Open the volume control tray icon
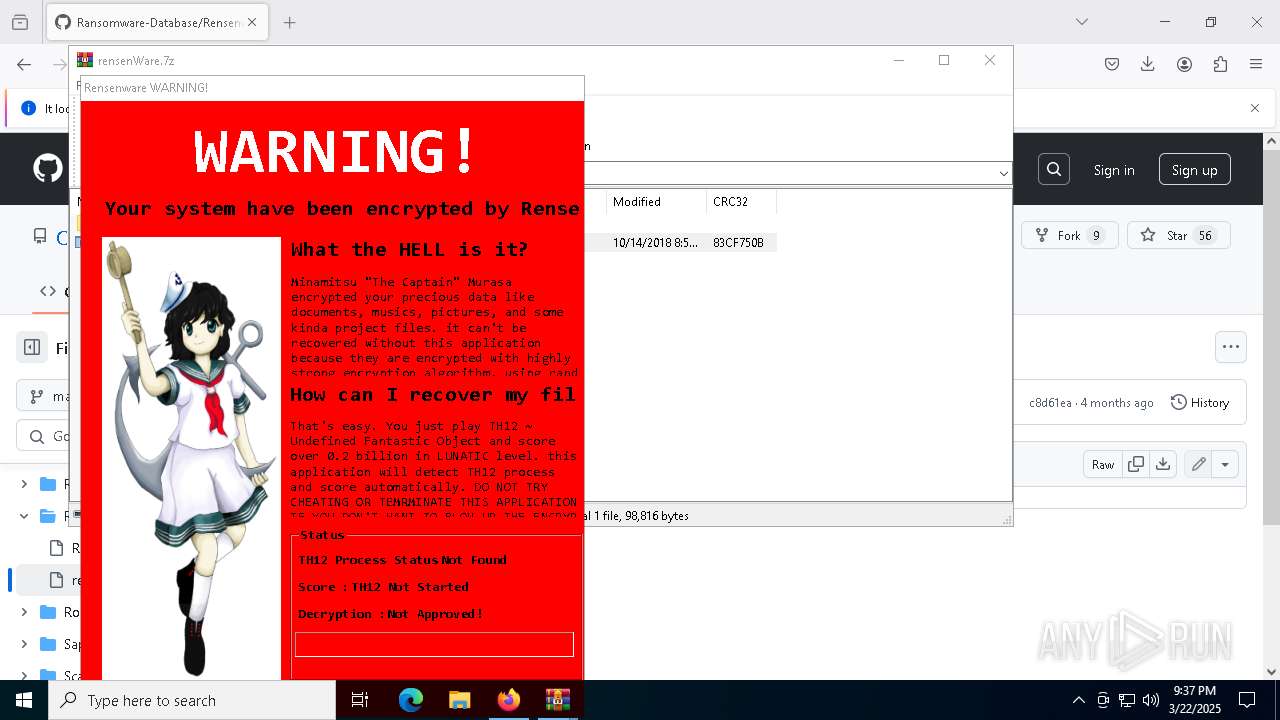 (1150, 700)
